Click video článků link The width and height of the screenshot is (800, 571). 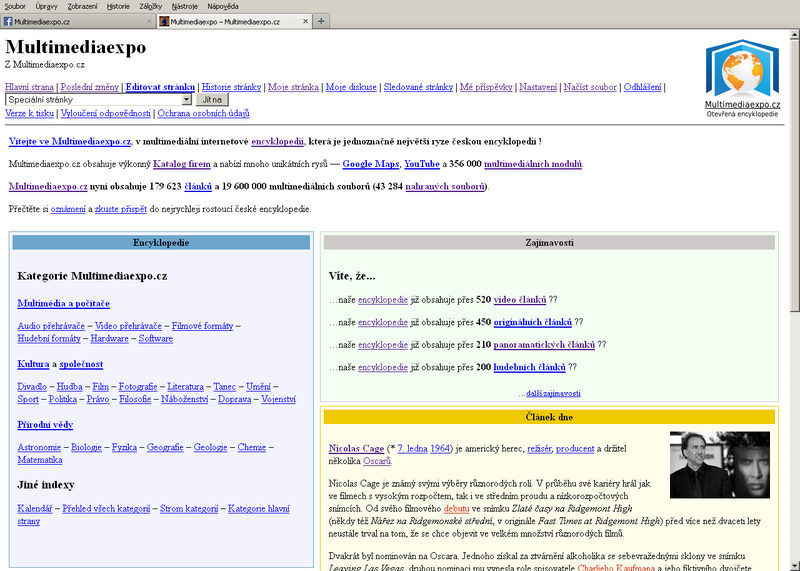[520, 300]
